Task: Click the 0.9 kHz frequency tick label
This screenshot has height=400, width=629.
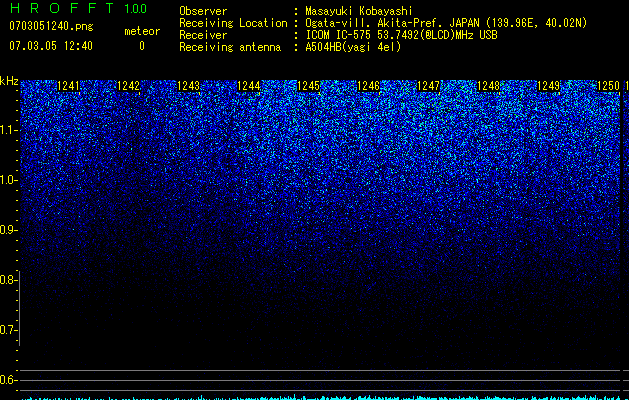Action: (x=7, y=230)
